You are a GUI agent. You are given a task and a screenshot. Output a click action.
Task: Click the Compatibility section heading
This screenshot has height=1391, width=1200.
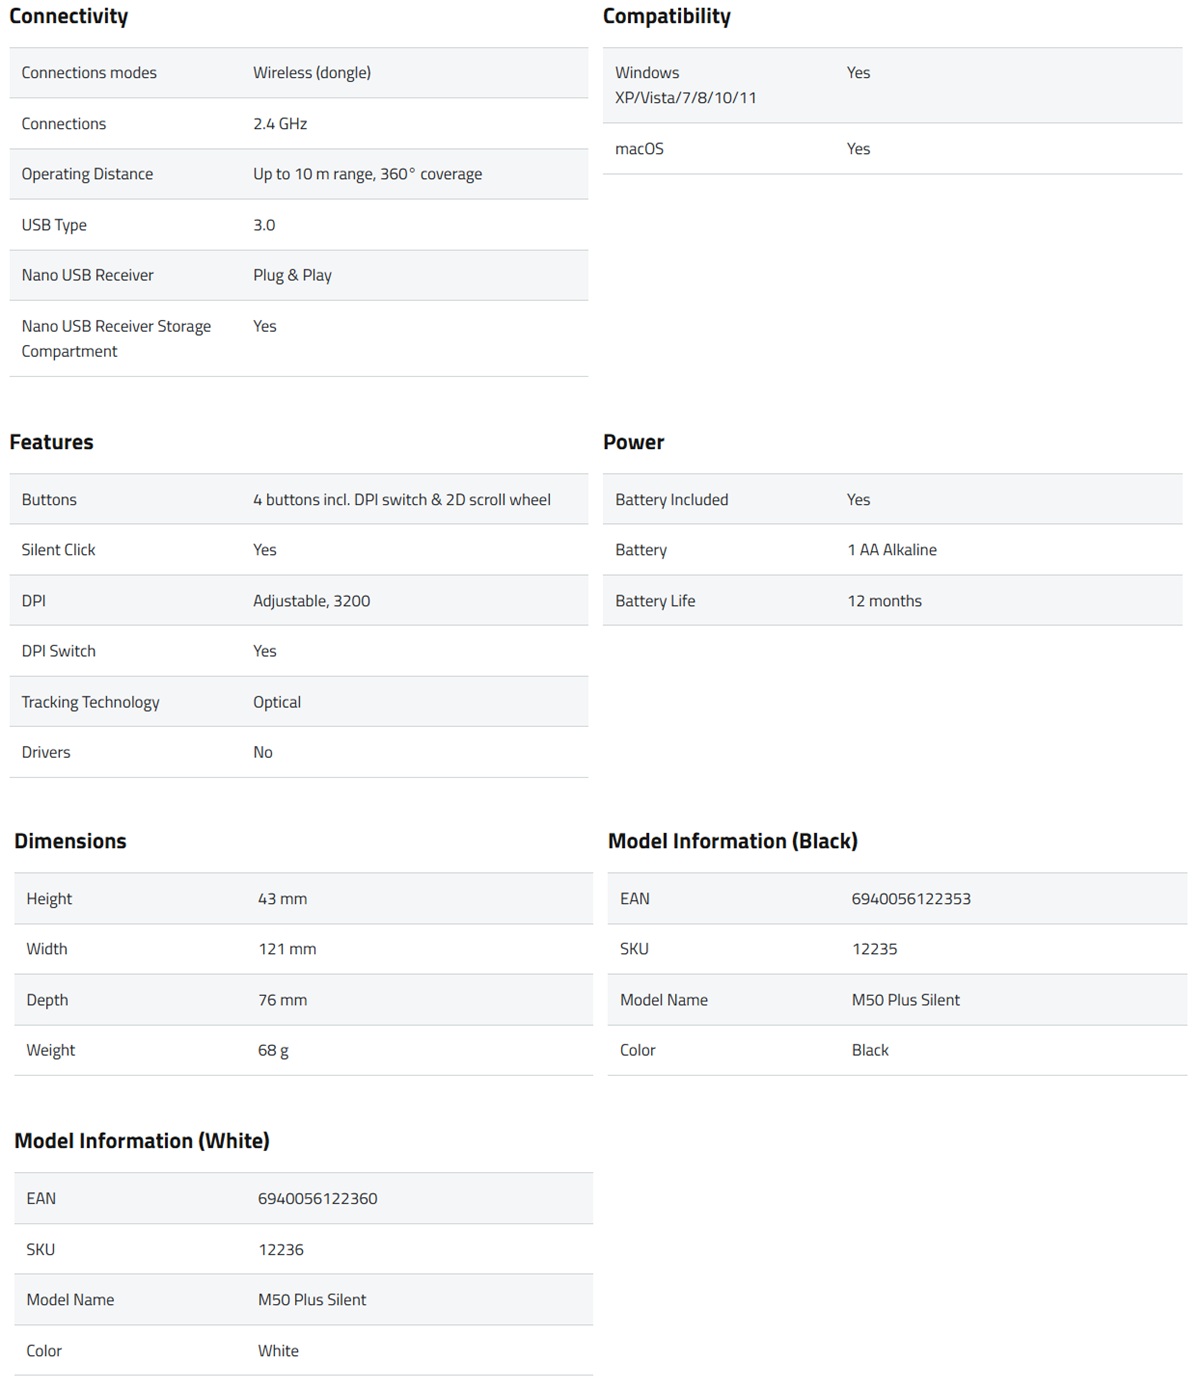(666, 17)
